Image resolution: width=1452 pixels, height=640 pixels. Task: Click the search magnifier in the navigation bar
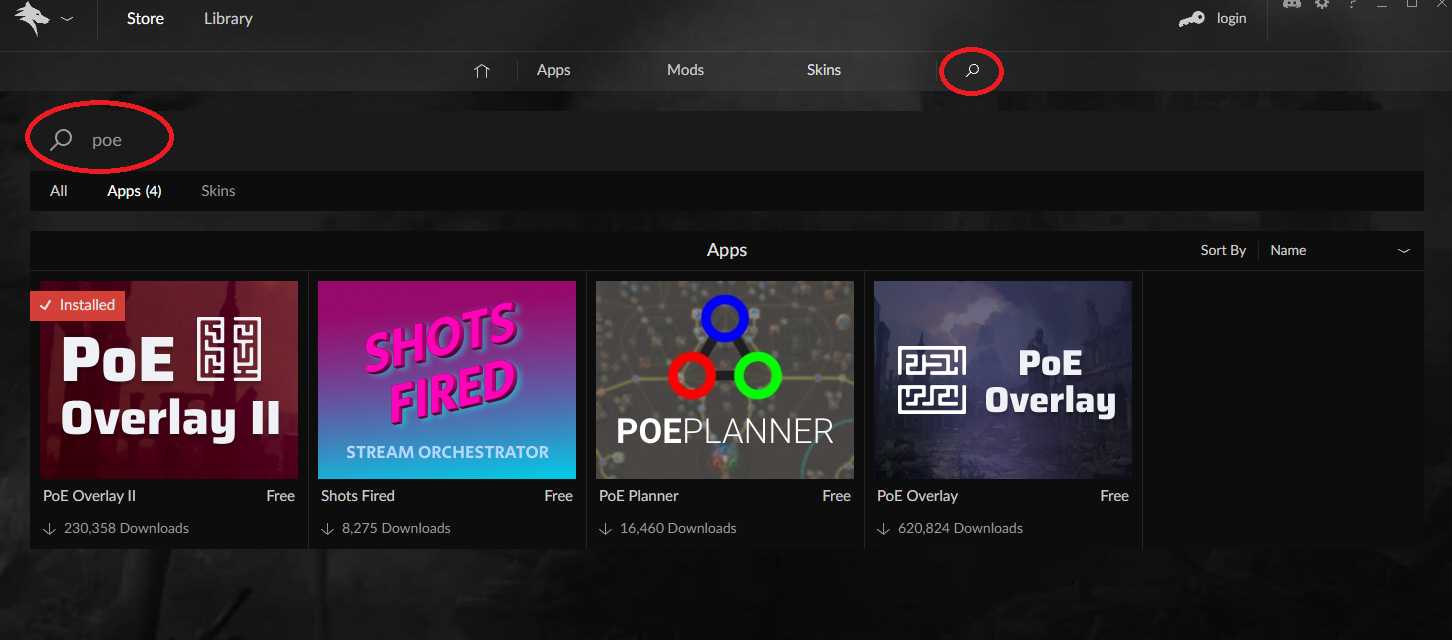pos(971,71)
